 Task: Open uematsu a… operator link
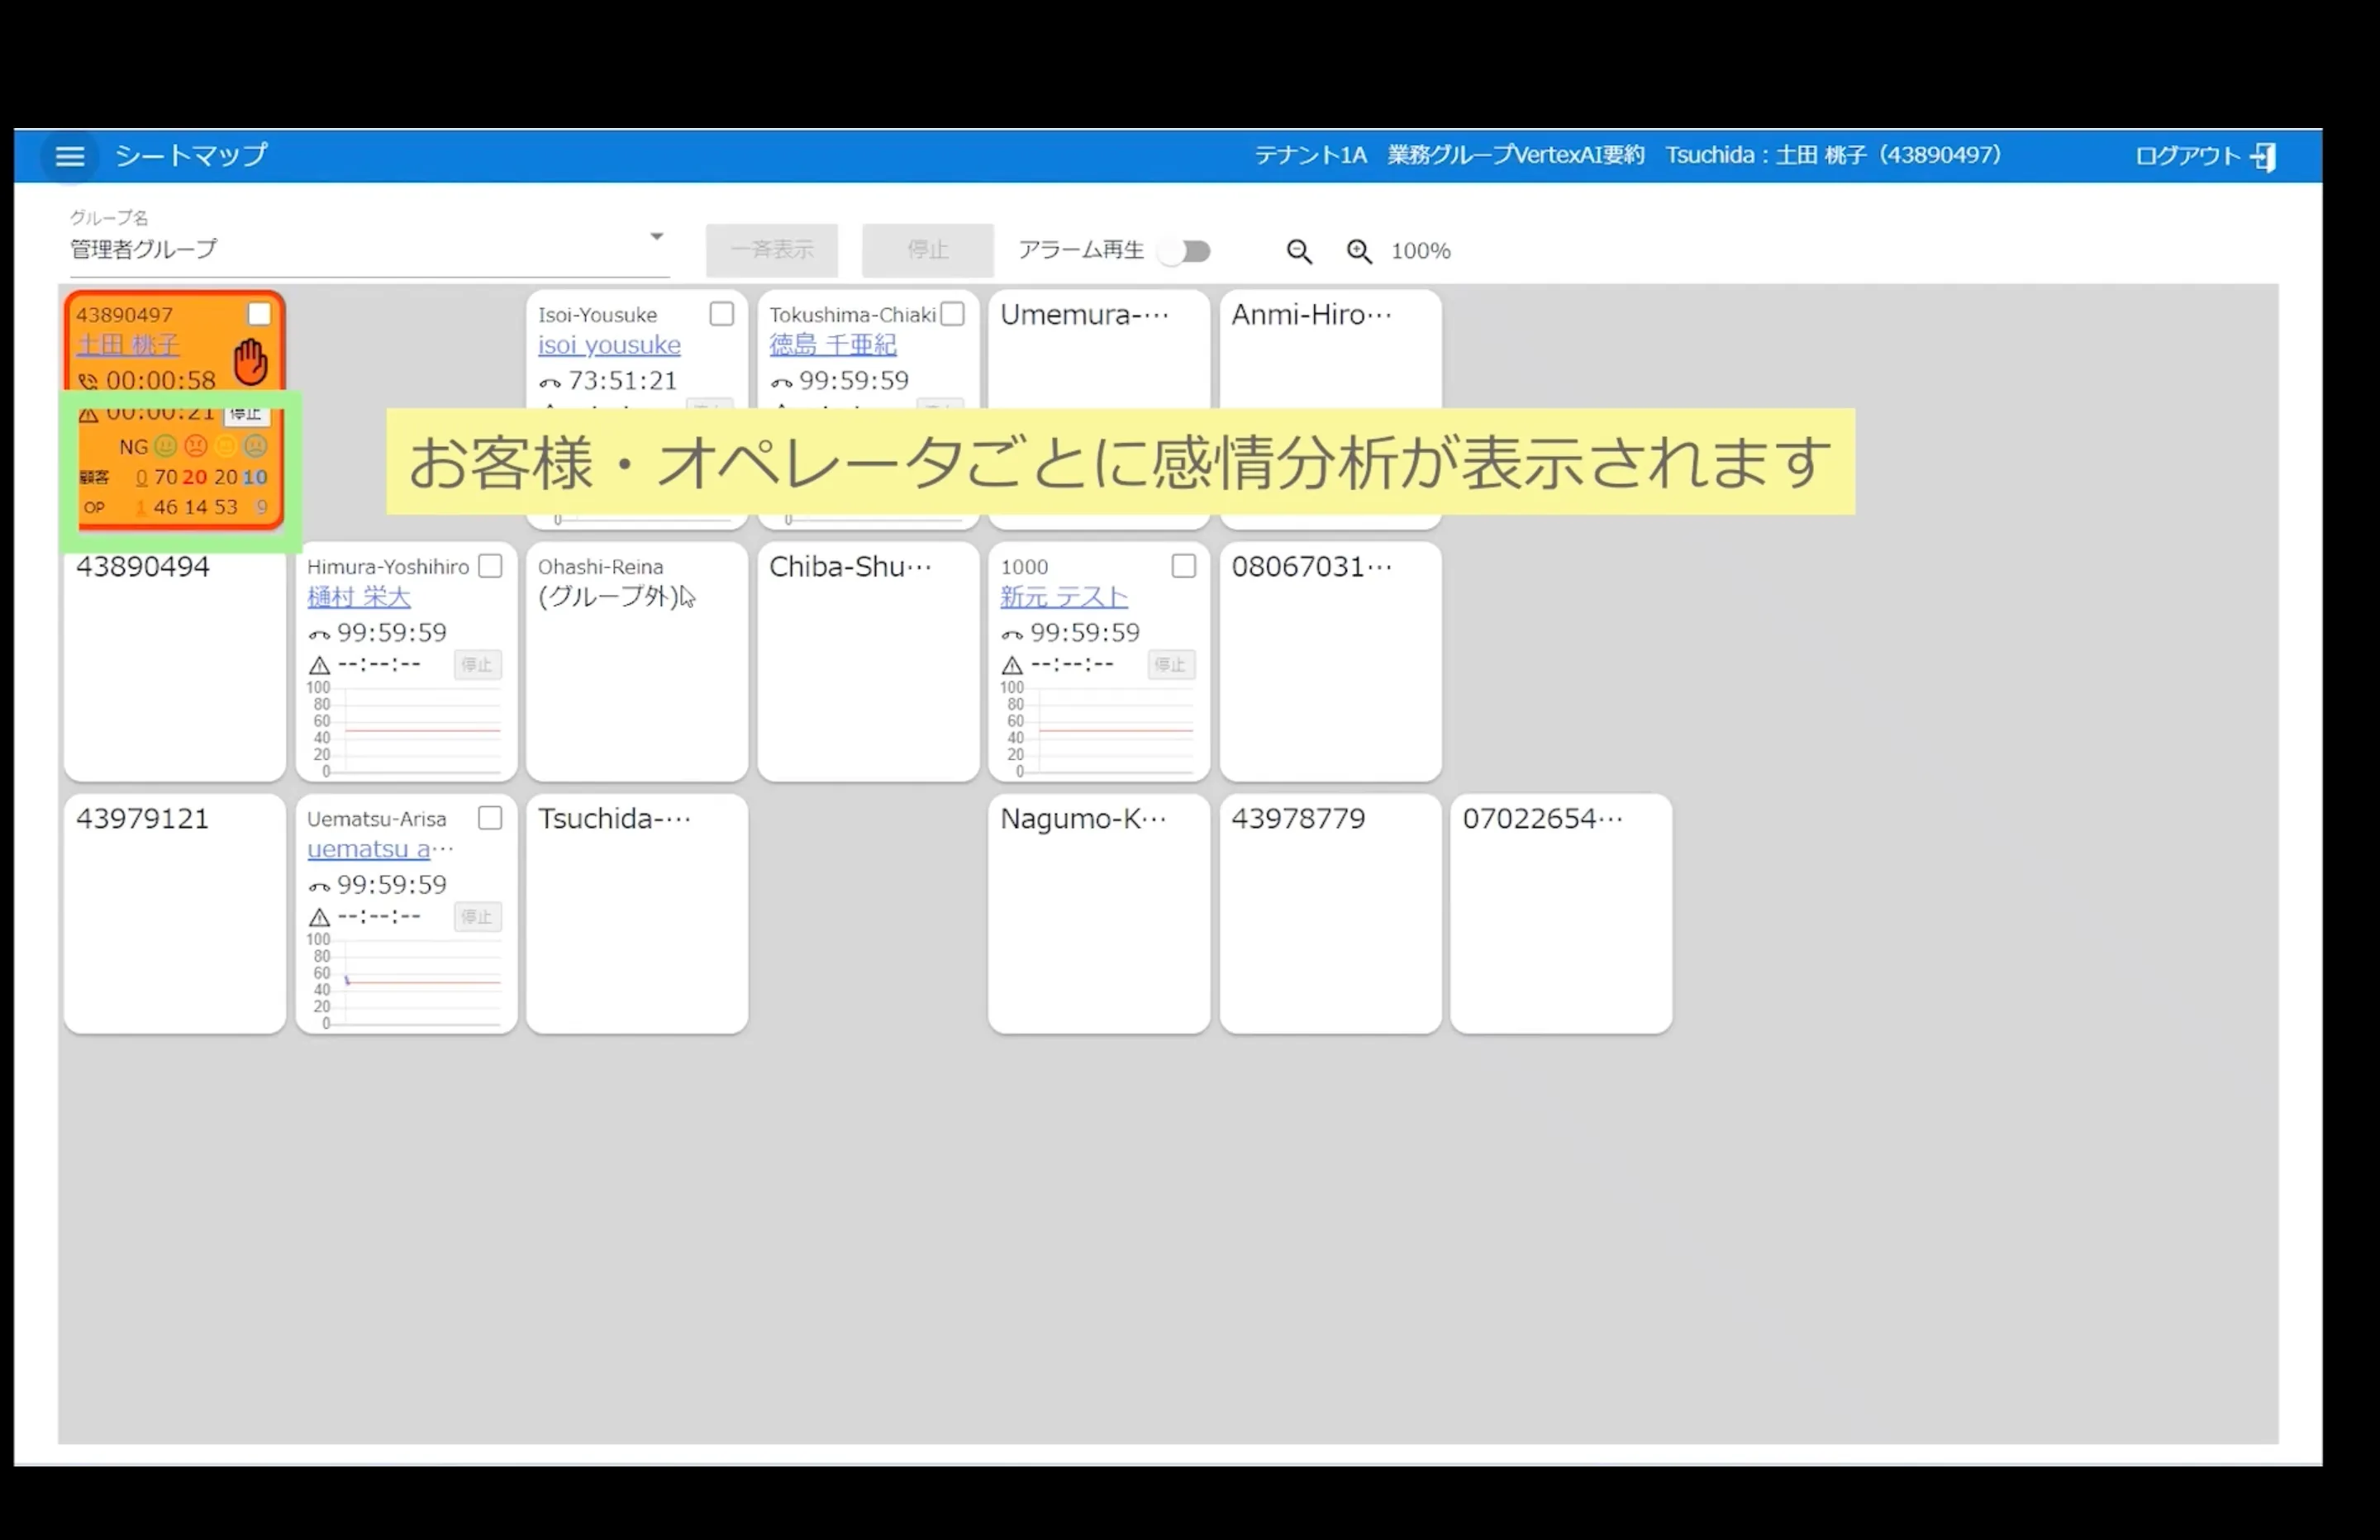click(380, 849)
